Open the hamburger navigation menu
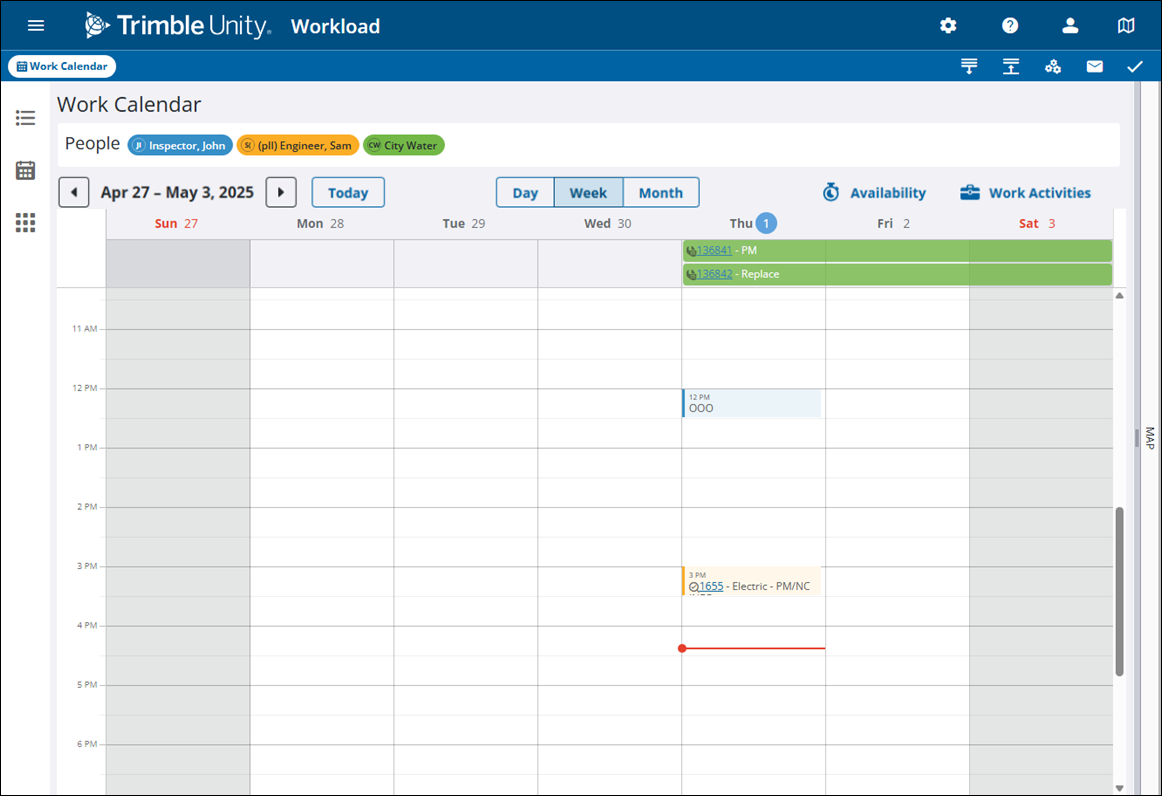 (x=36, y=26)
